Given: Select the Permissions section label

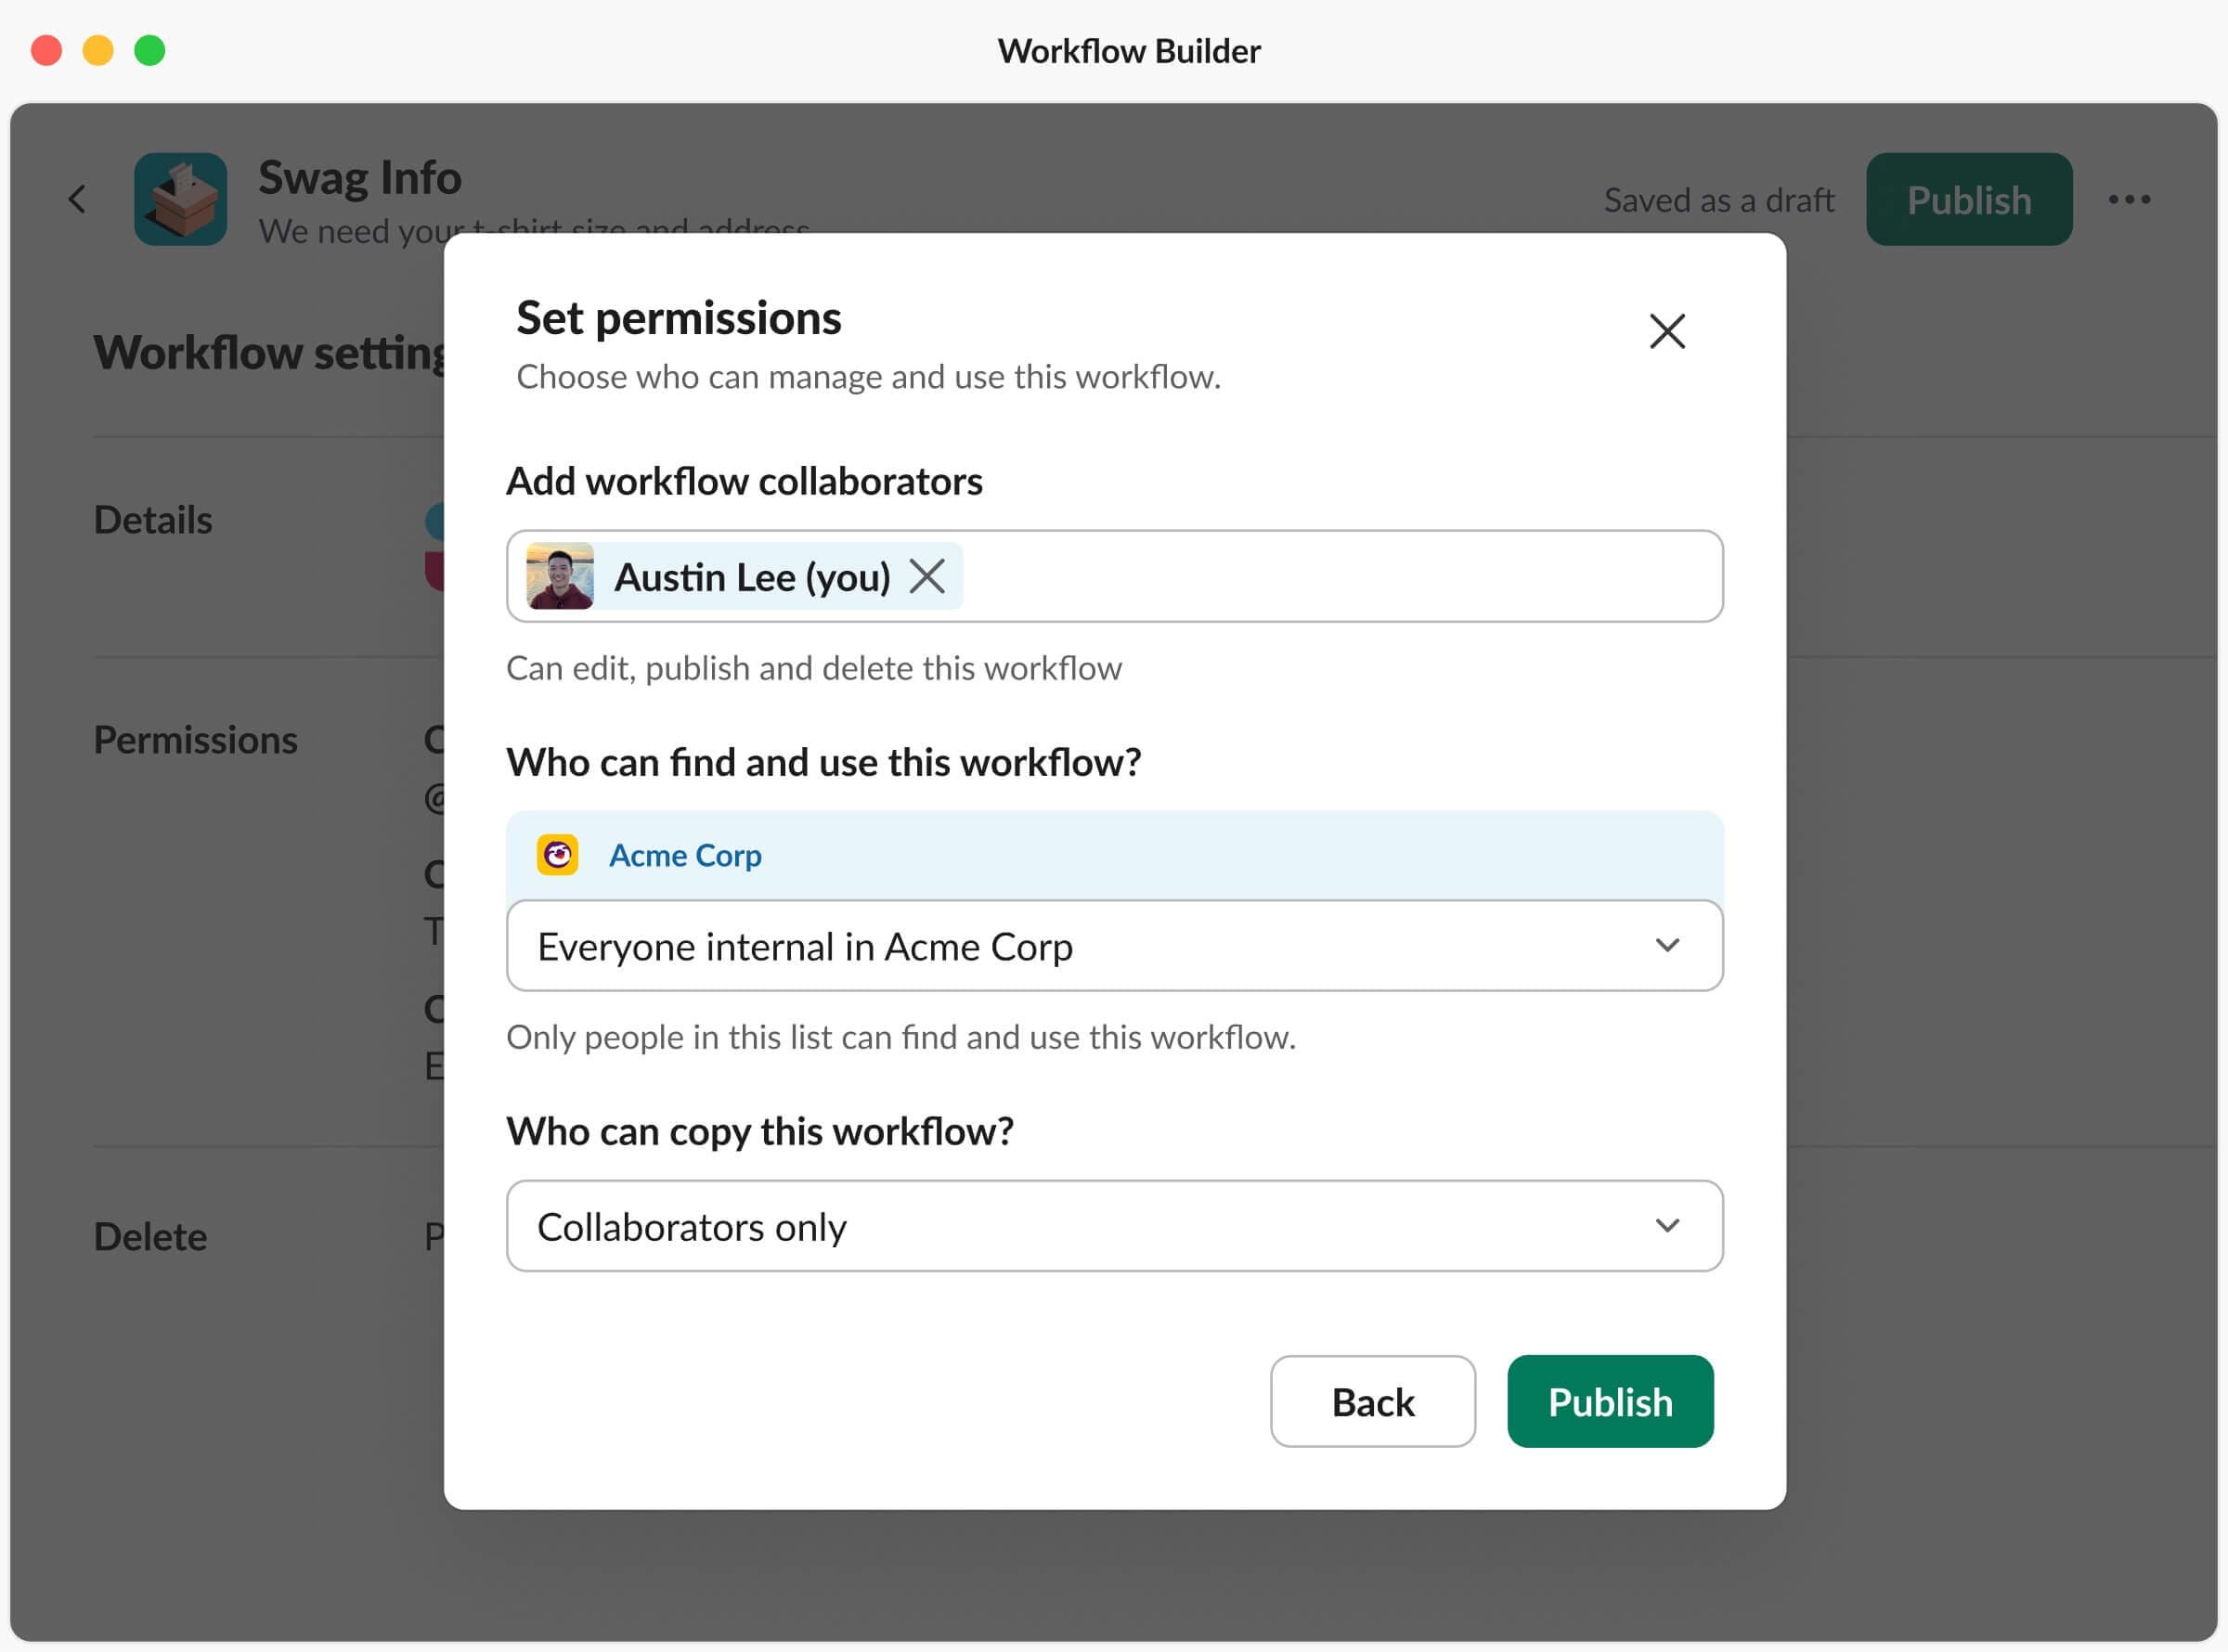Looking at the screenshot, I should pos(195,740).
